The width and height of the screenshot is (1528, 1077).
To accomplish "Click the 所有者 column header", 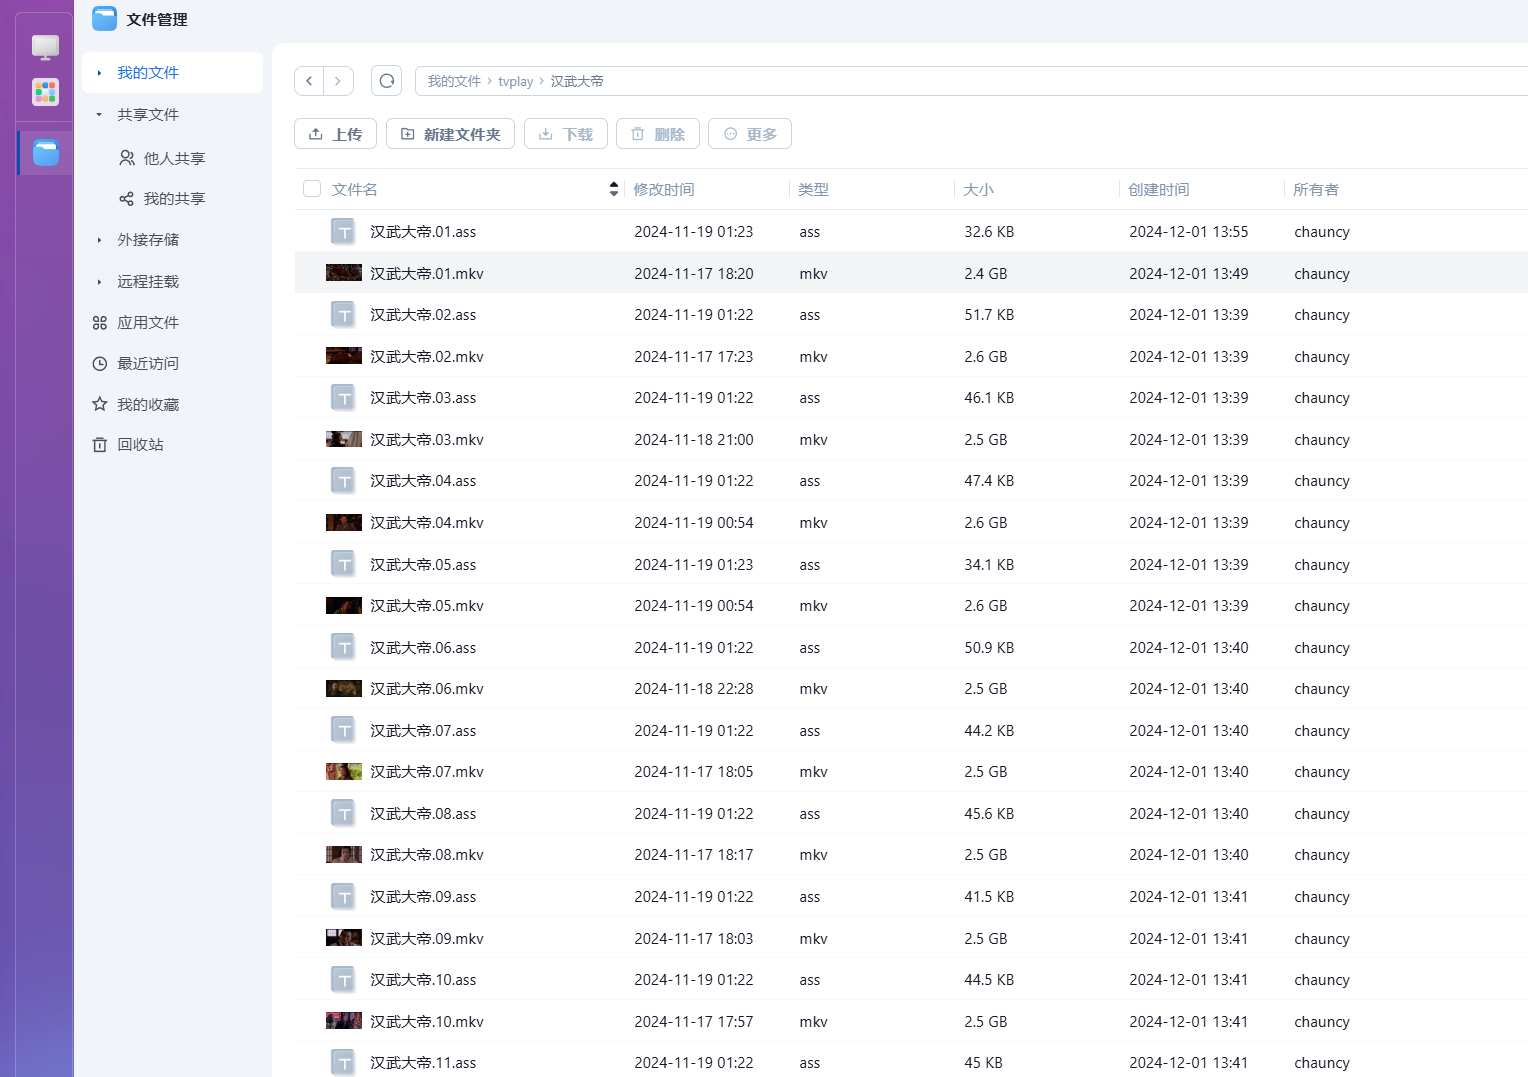I will pos(1316,189).
